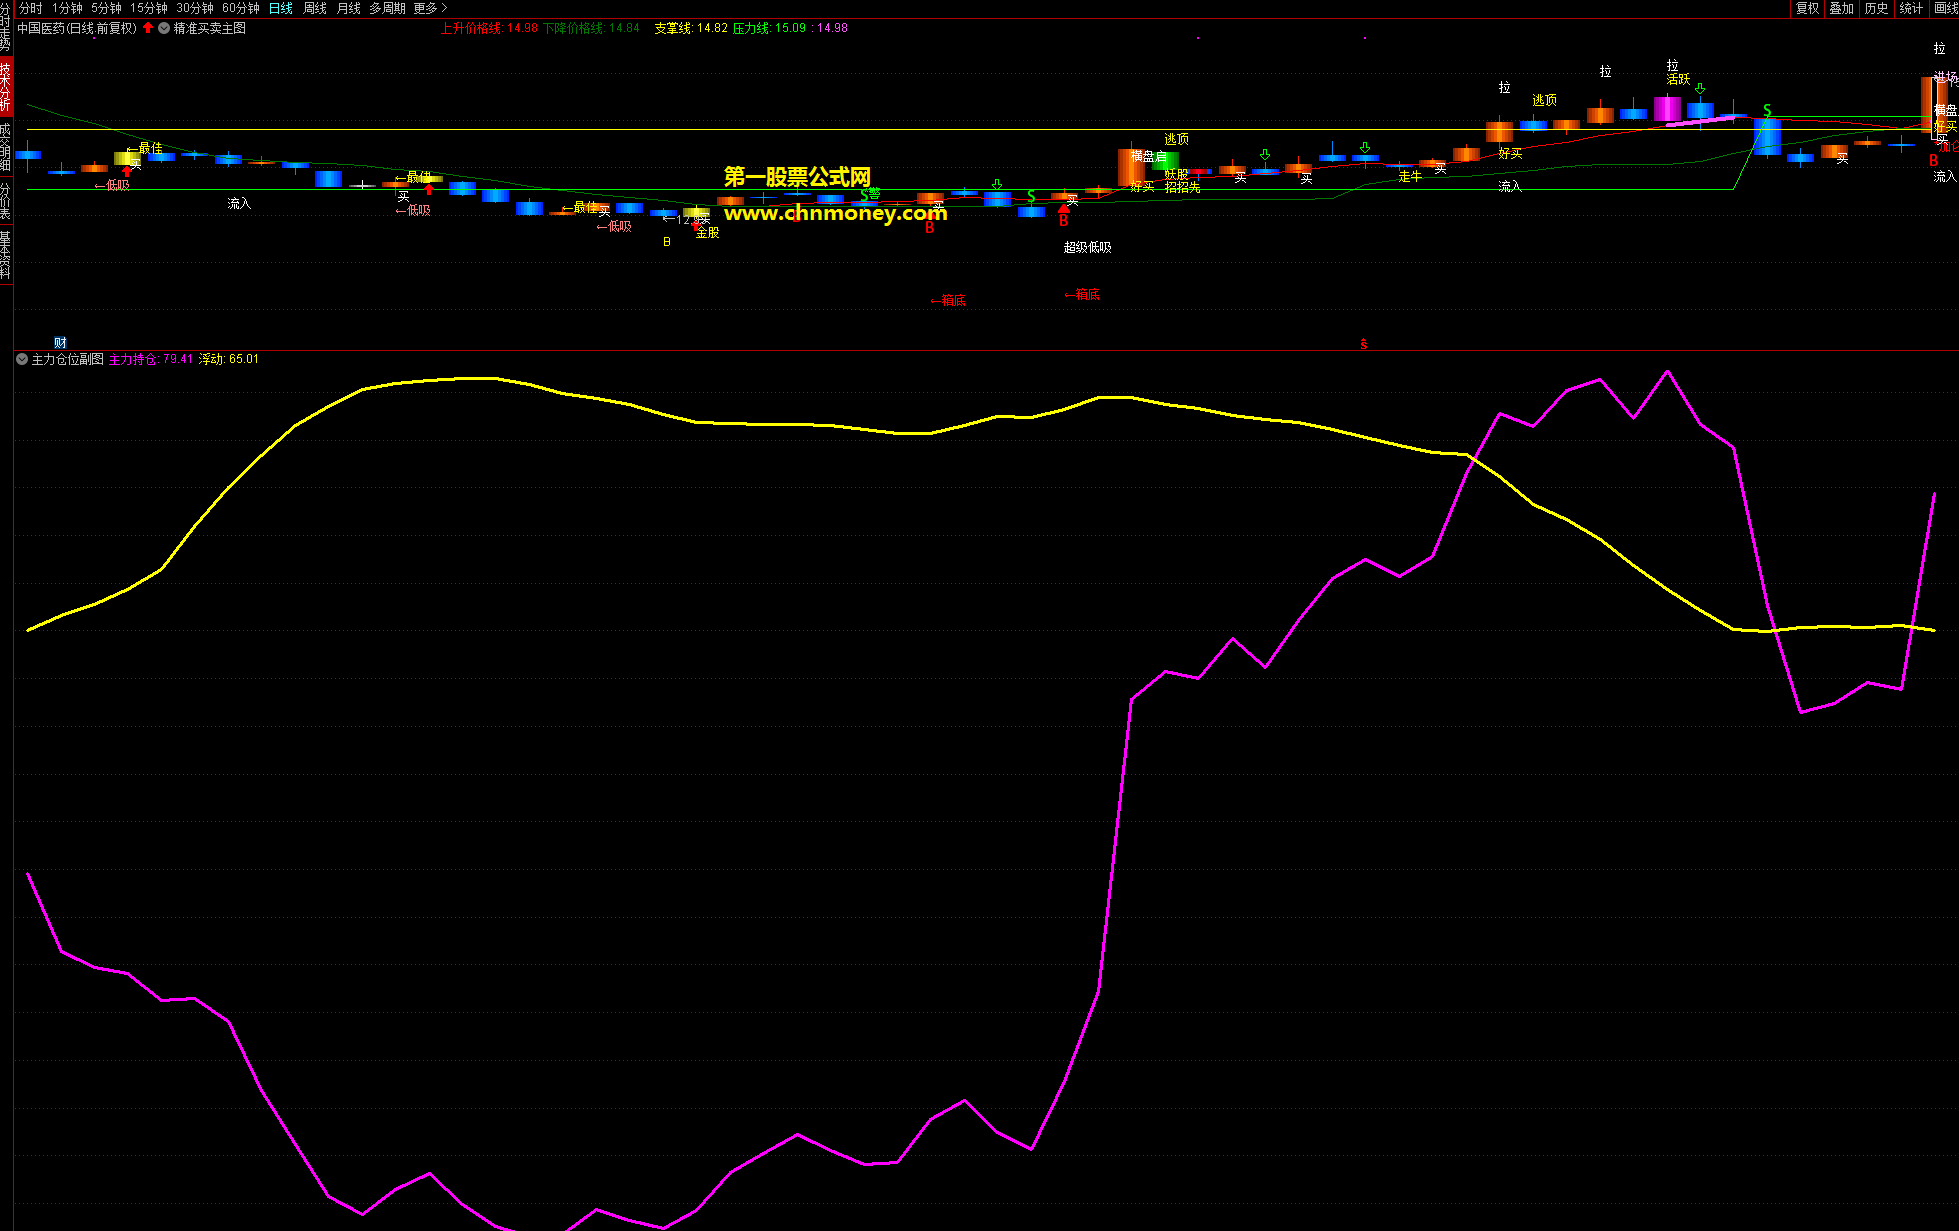Click the magenta candlestick under 活跃
1959x1231 pixels.
[x=1667, y=109]
